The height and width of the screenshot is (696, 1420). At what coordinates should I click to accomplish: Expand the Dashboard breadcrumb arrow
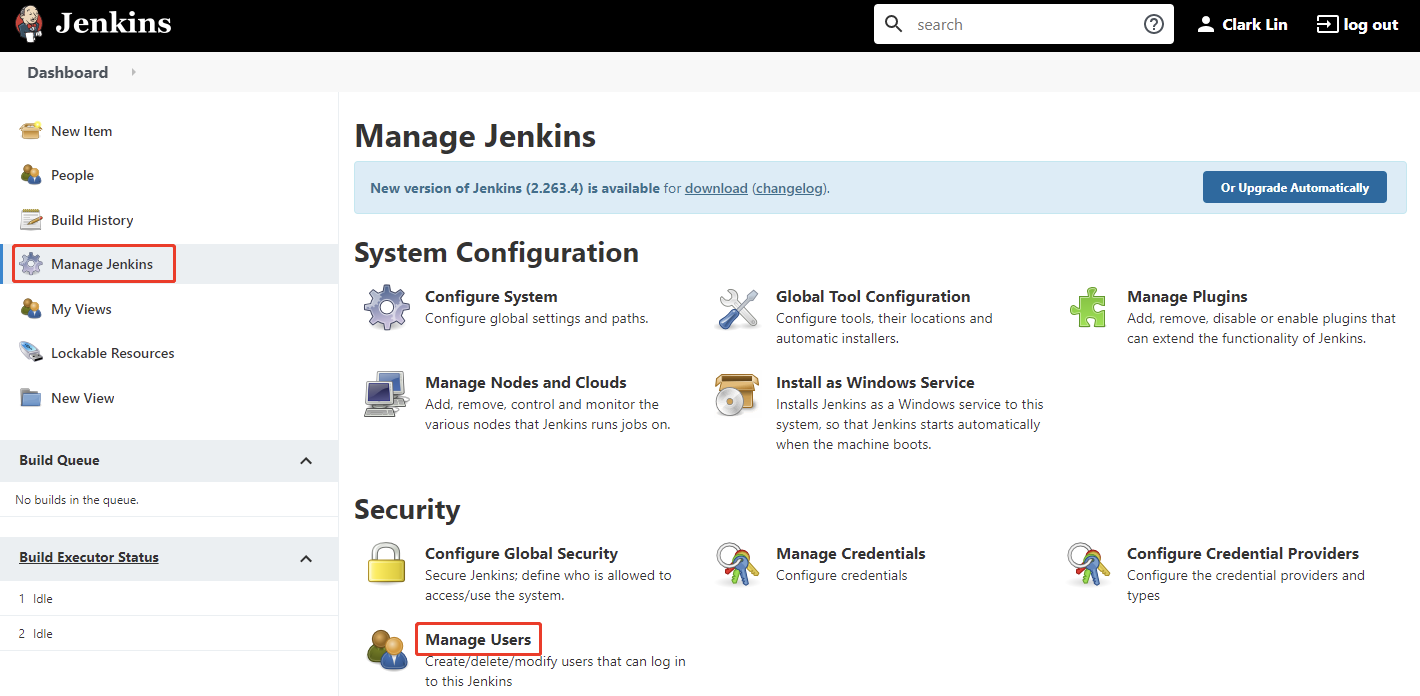[x=134, y=72]
